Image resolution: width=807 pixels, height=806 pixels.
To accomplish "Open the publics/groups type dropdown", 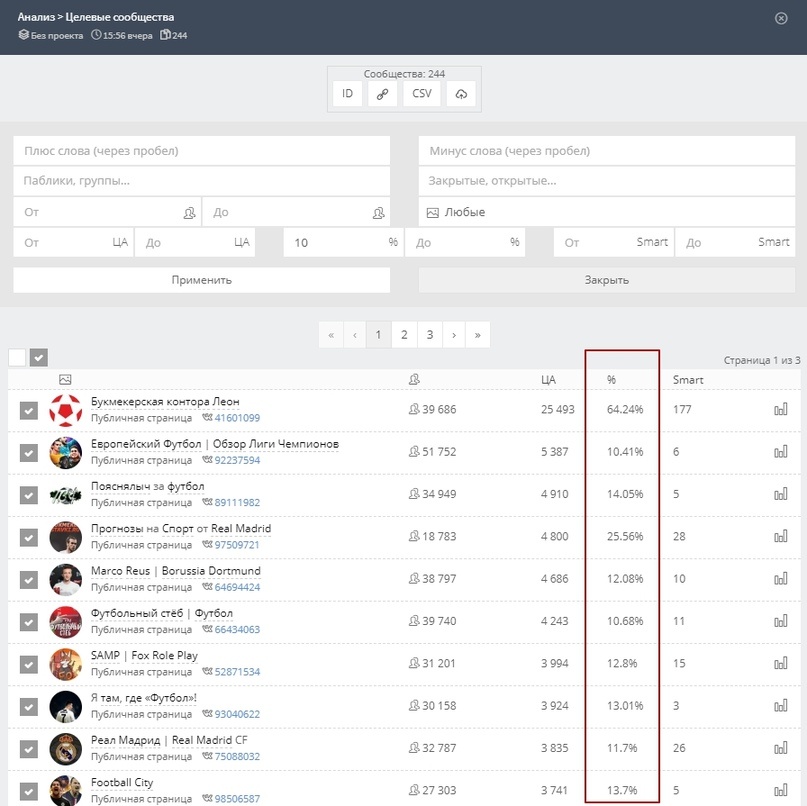I will [202, 181].
